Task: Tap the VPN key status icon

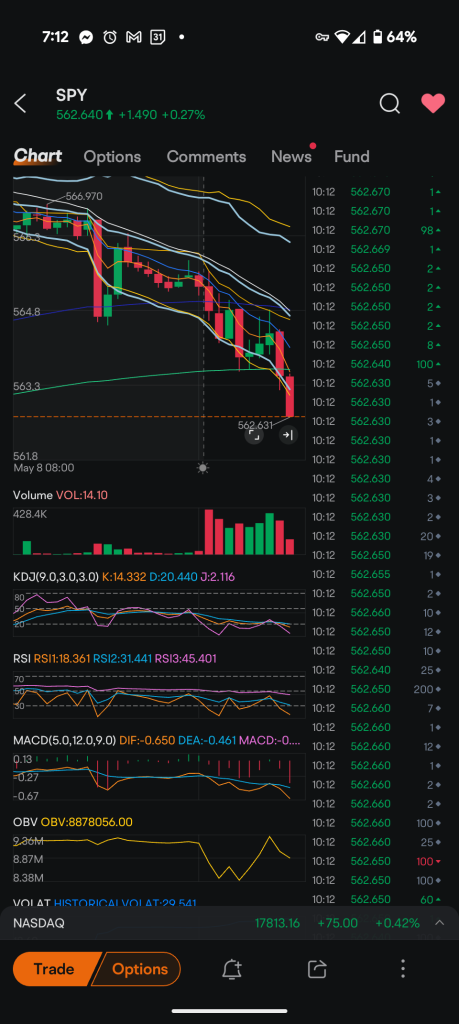Action: (323, 37)
